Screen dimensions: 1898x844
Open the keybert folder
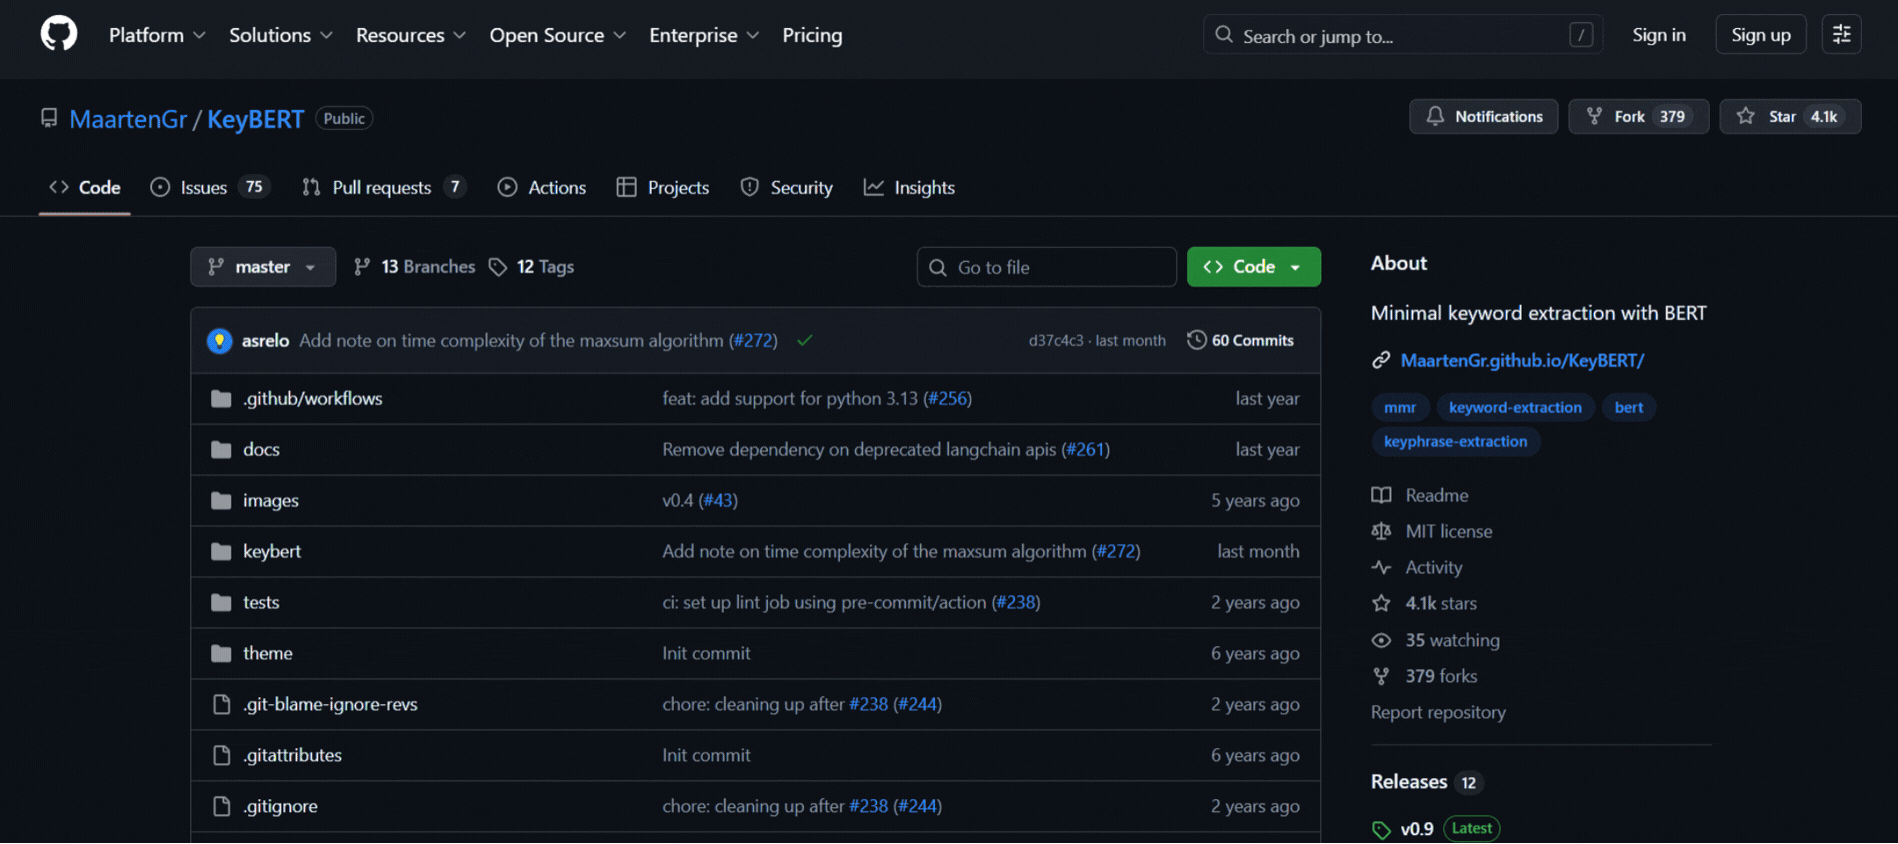pyautogui.click(x=272, y=551)
